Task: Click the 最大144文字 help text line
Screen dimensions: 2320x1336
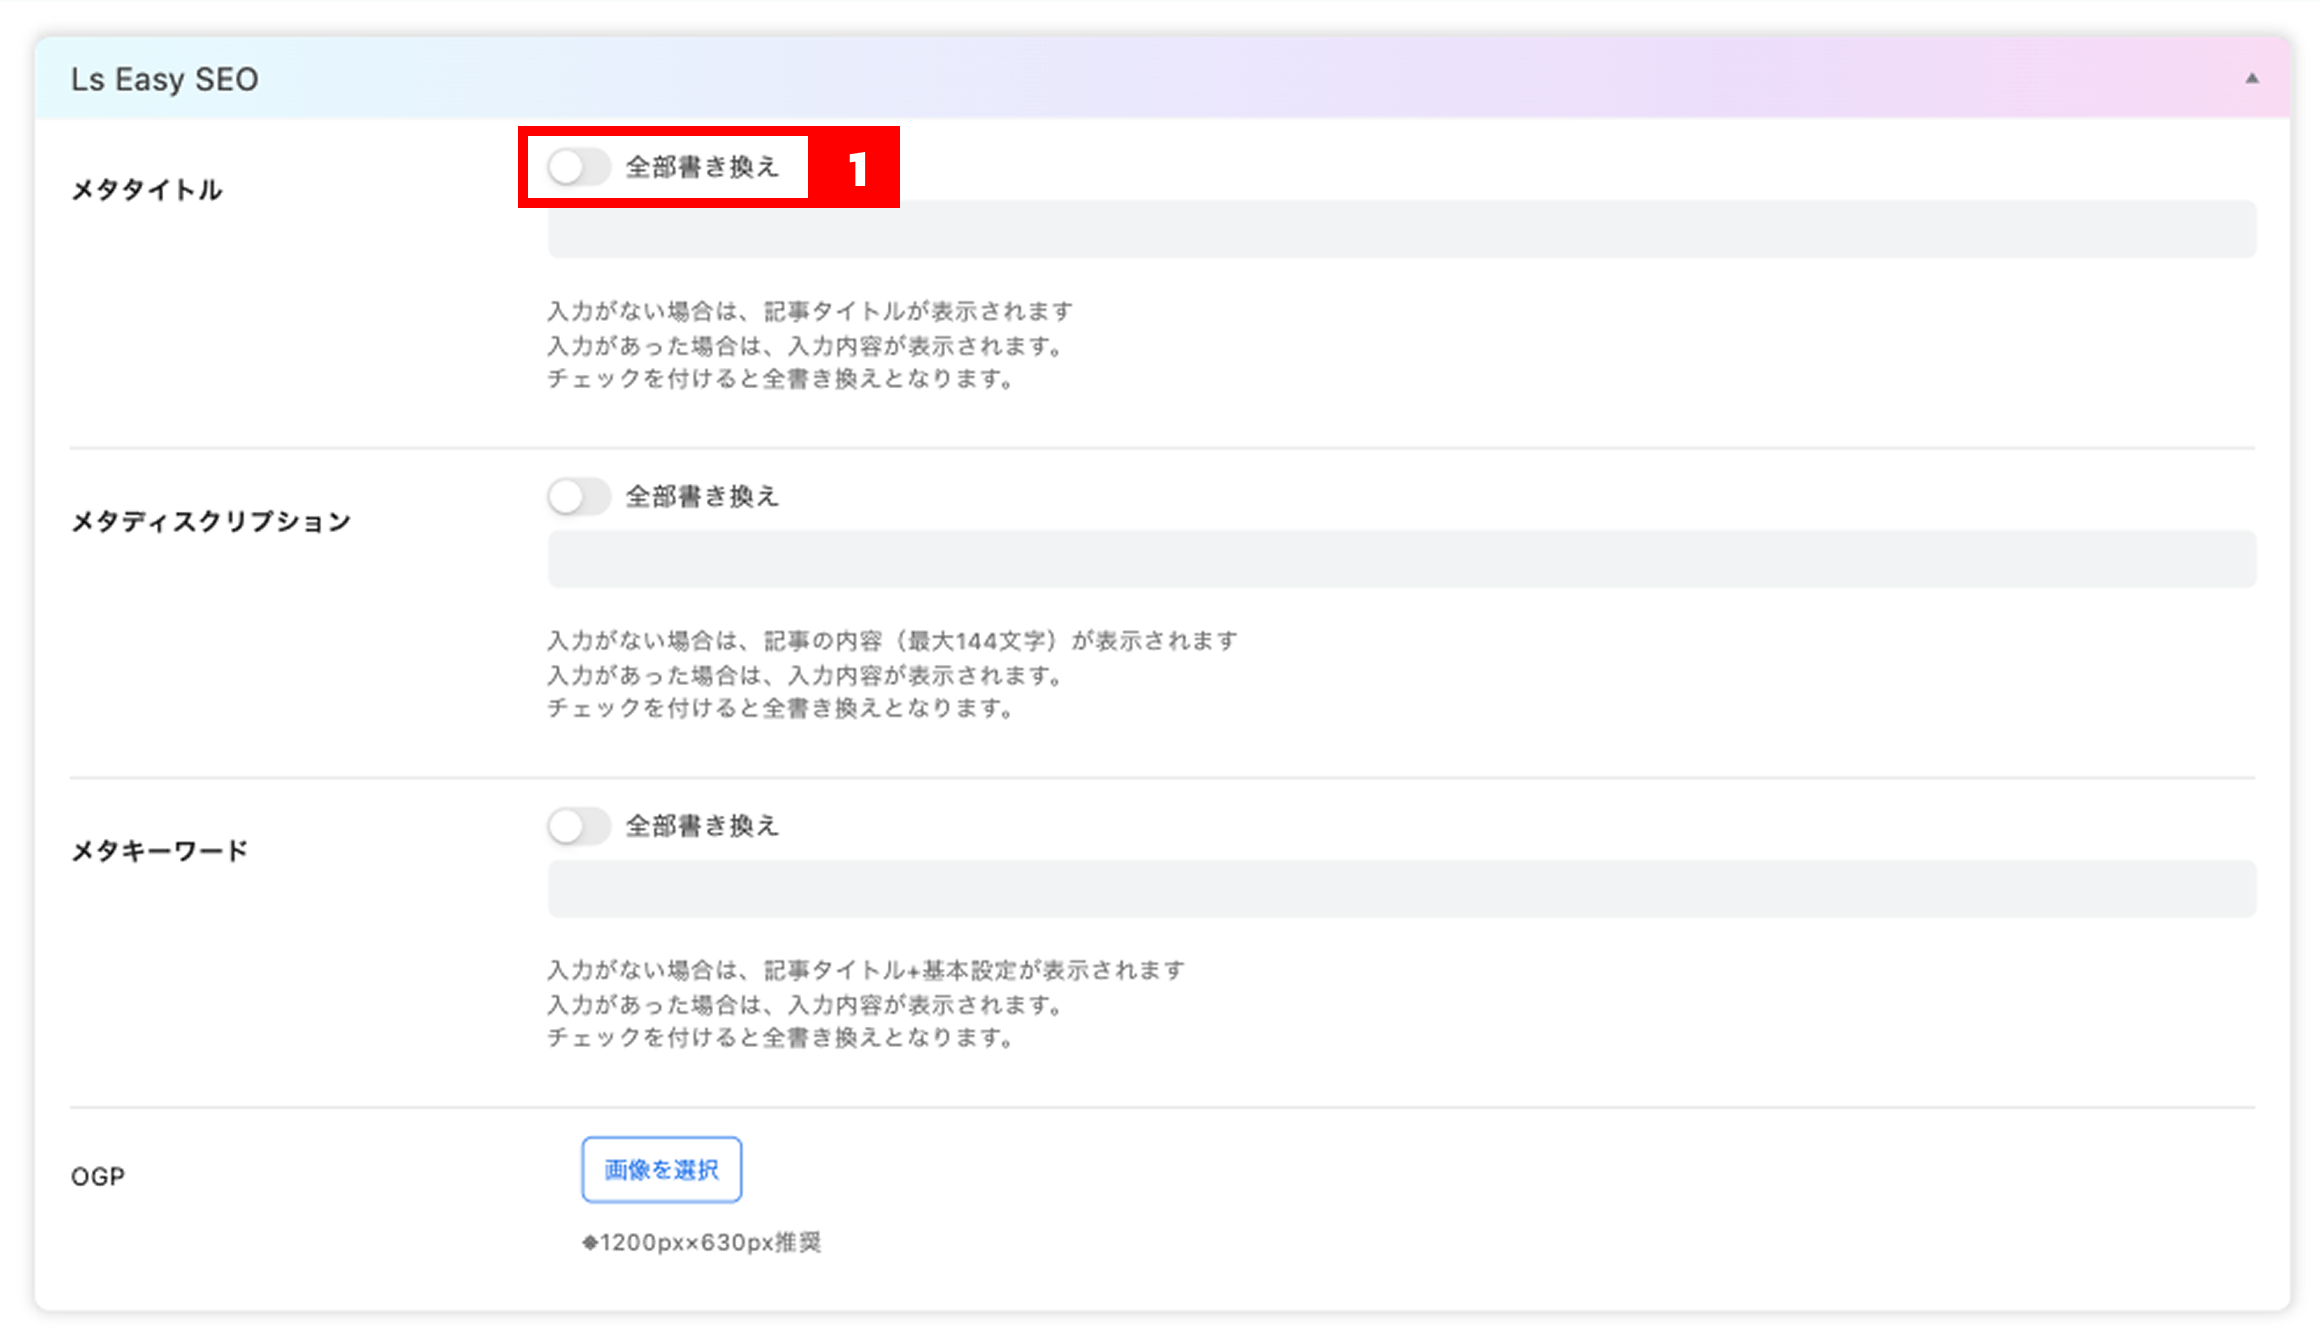Action: click(x=892, y=640)
